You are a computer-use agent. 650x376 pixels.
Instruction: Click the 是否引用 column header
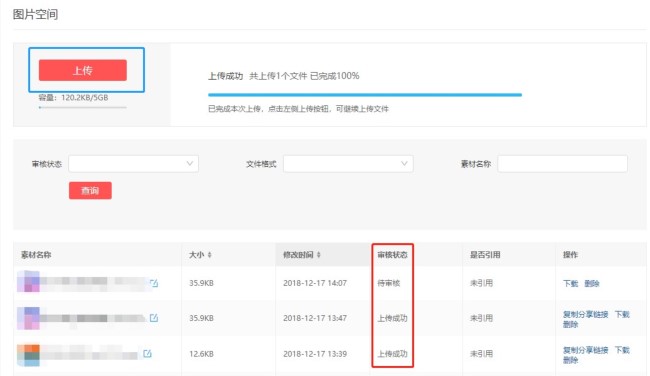click(x=485, y=255)
